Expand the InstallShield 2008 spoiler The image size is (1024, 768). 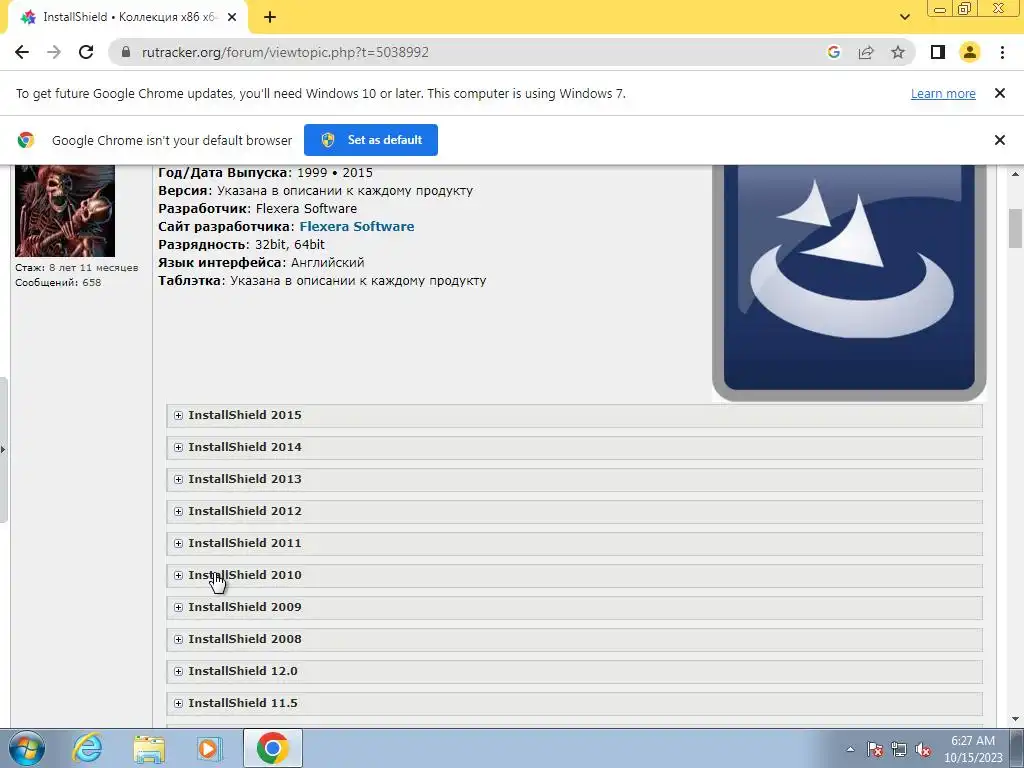tap(575, 639)
